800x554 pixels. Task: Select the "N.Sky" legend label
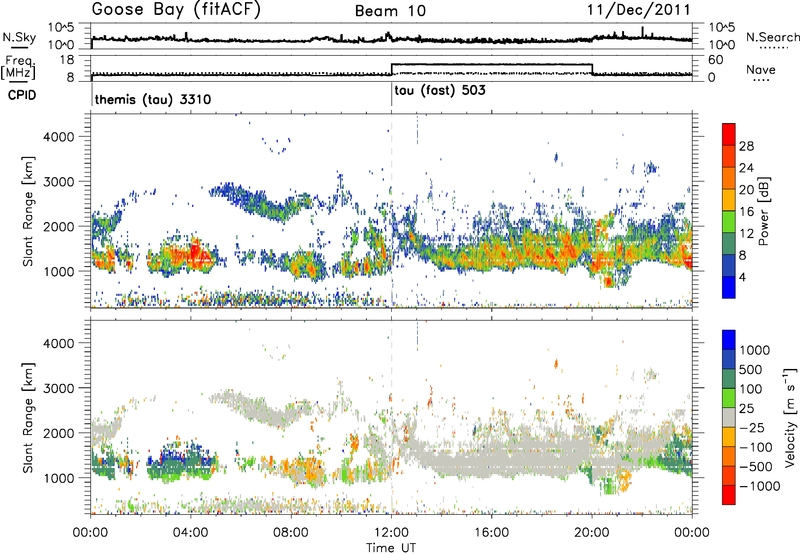[x=19, y=37]
